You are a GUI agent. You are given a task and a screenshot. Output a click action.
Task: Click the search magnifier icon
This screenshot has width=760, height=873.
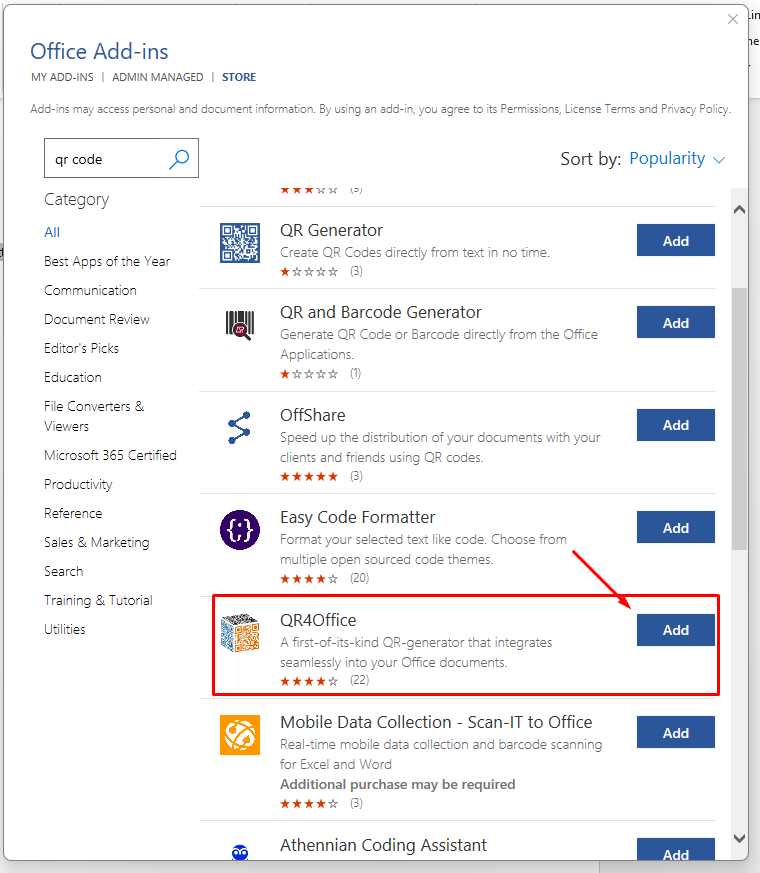[179, 159]
